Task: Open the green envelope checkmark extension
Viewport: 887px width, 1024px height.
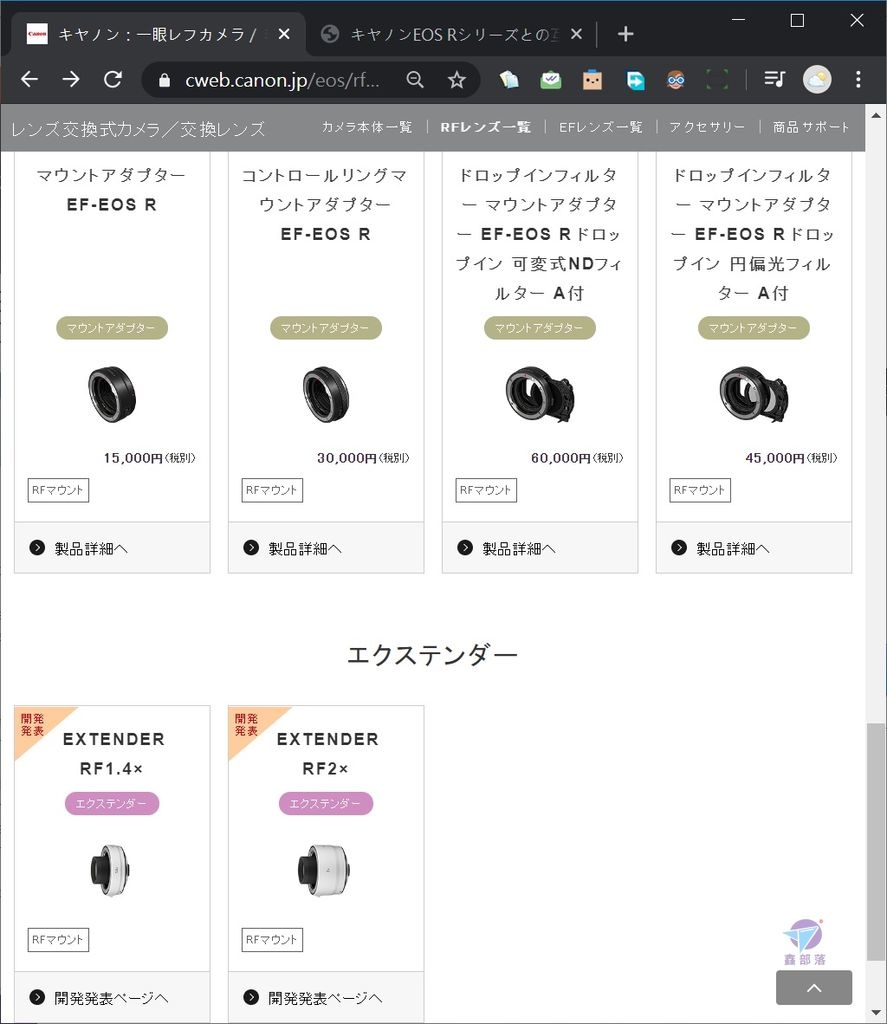Action: 551,80
